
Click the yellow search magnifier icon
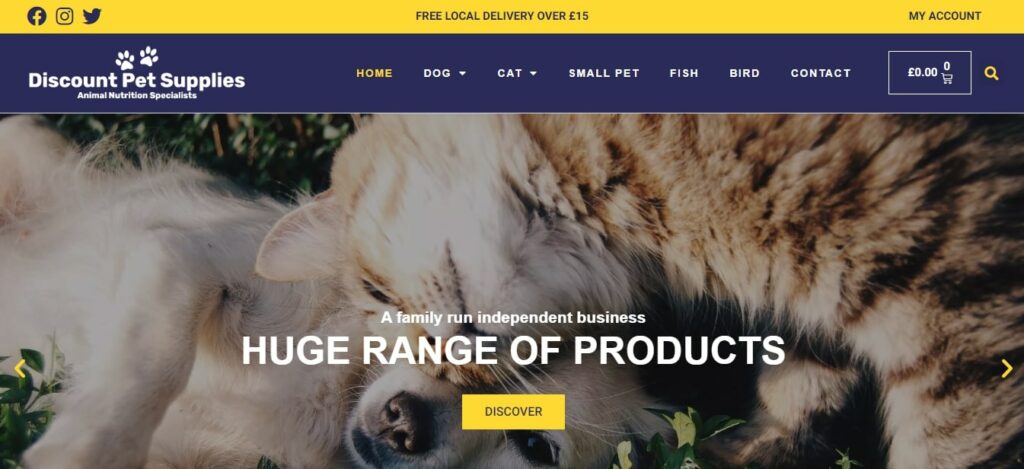(x=991, y=73)
